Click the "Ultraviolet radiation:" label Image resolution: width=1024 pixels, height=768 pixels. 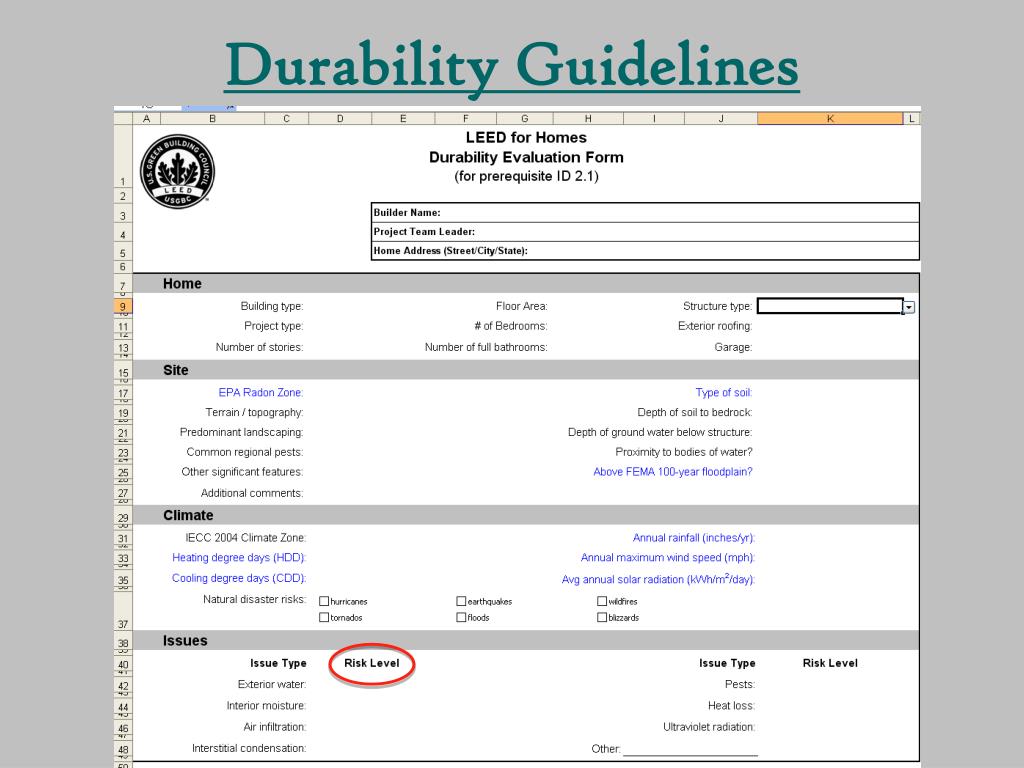[709, 727]
